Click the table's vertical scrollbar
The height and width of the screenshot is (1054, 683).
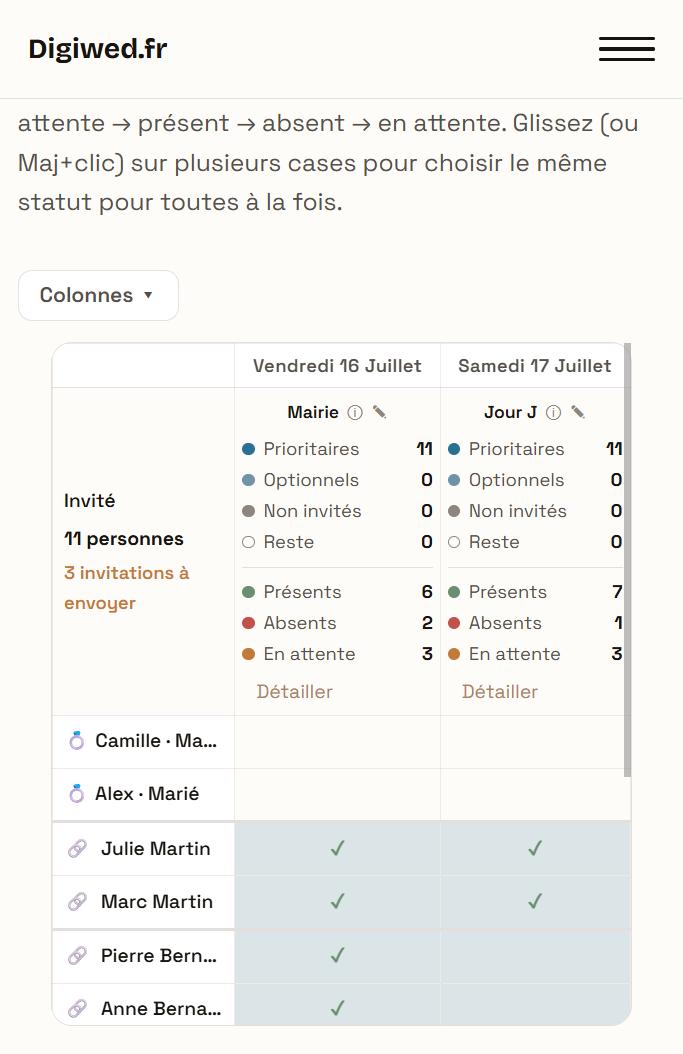pyautogui.click(x=627, y=560)
